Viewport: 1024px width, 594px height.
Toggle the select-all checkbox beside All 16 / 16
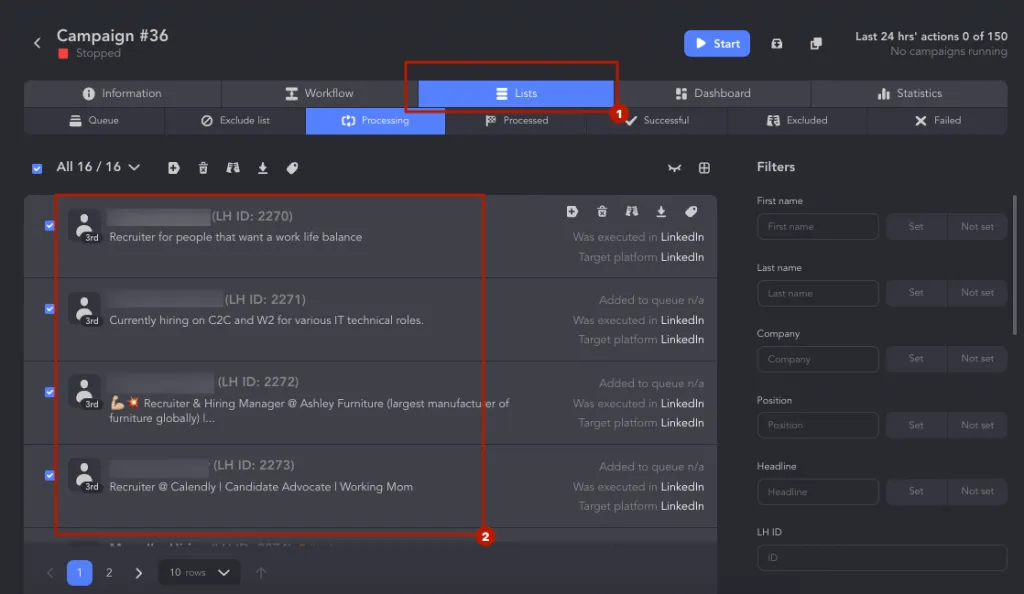(x=37, y=168)
